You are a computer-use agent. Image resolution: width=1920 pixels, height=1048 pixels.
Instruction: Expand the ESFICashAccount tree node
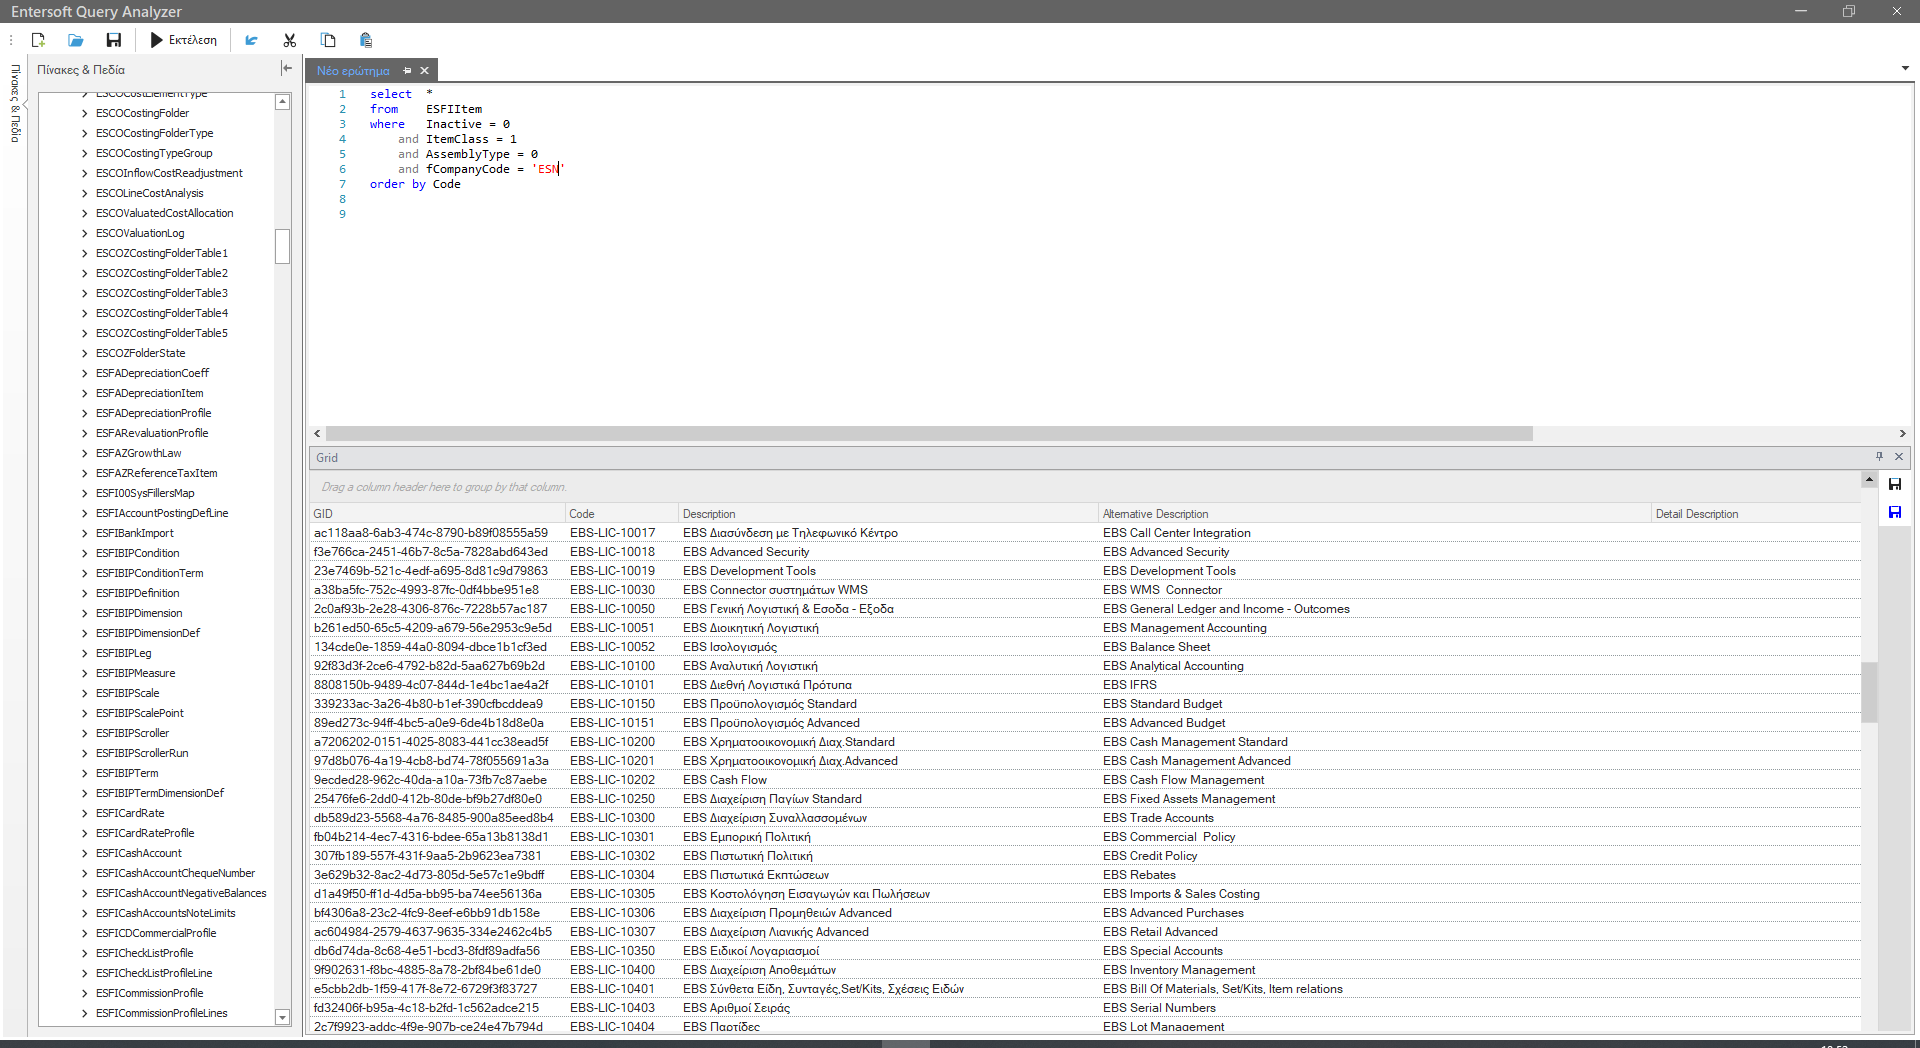click(x=84, y=853)
